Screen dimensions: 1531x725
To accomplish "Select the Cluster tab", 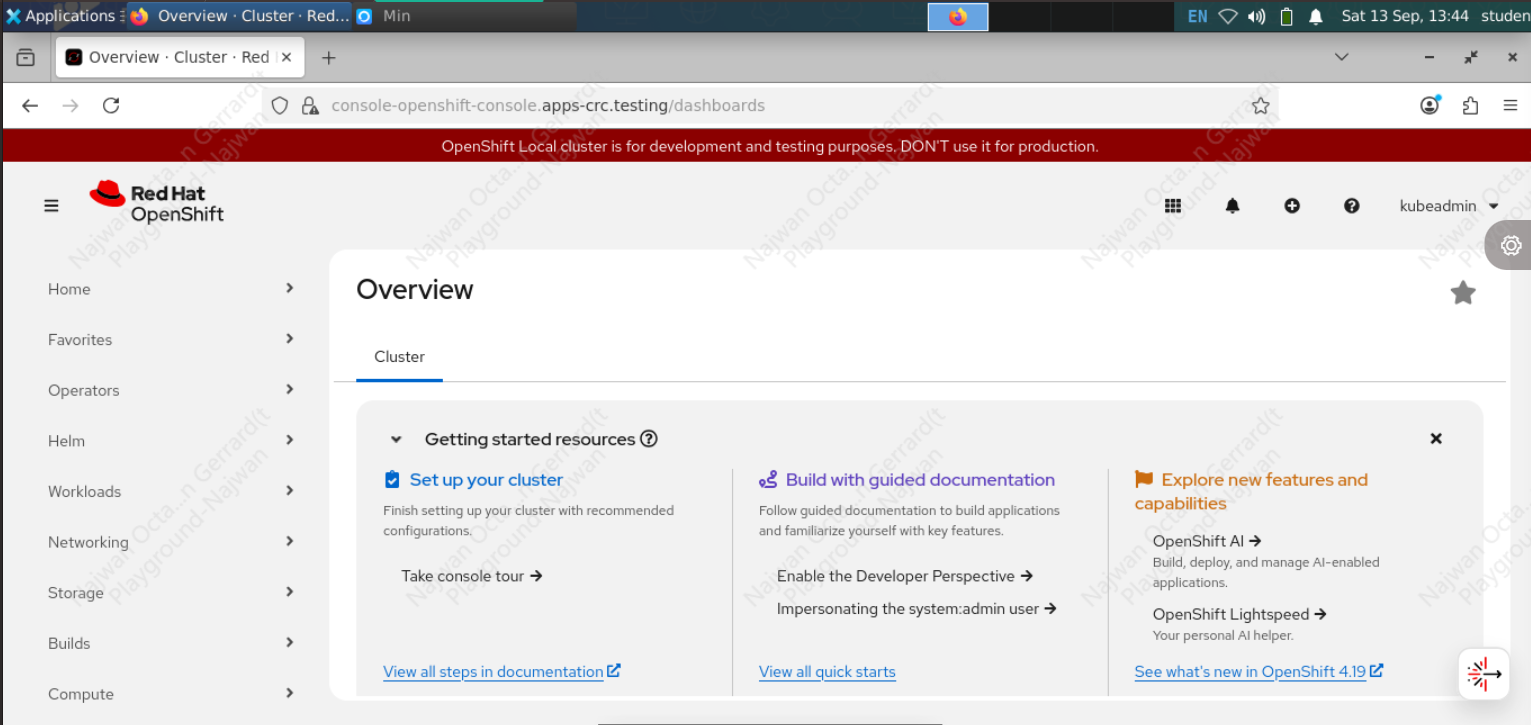I will click(399, 357).
